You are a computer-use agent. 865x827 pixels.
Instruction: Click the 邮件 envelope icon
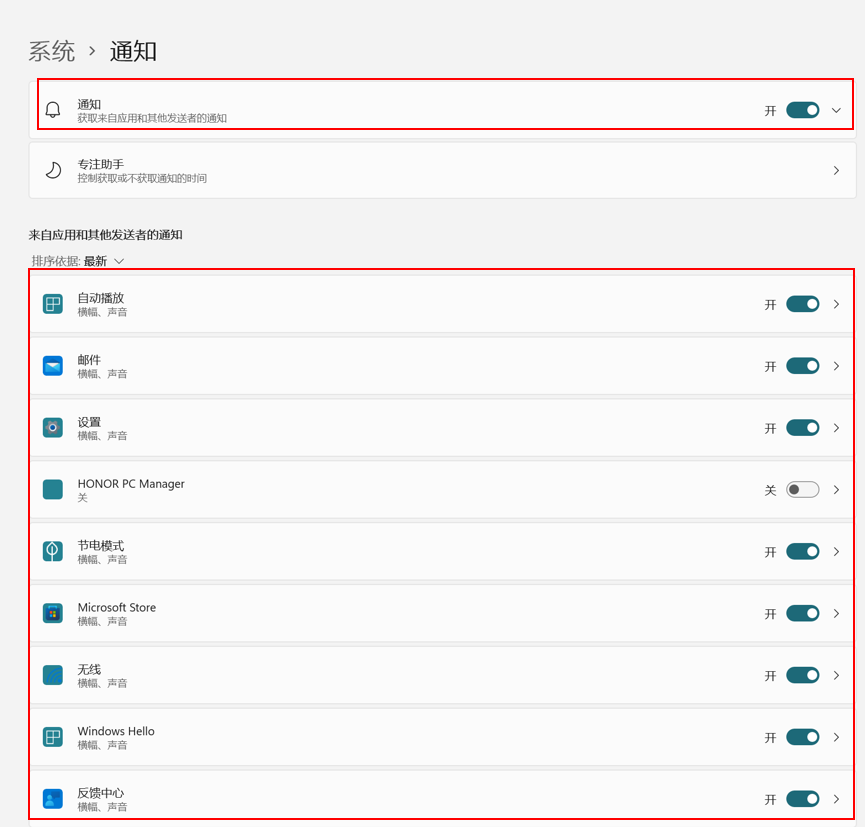(x=53, y=366)
